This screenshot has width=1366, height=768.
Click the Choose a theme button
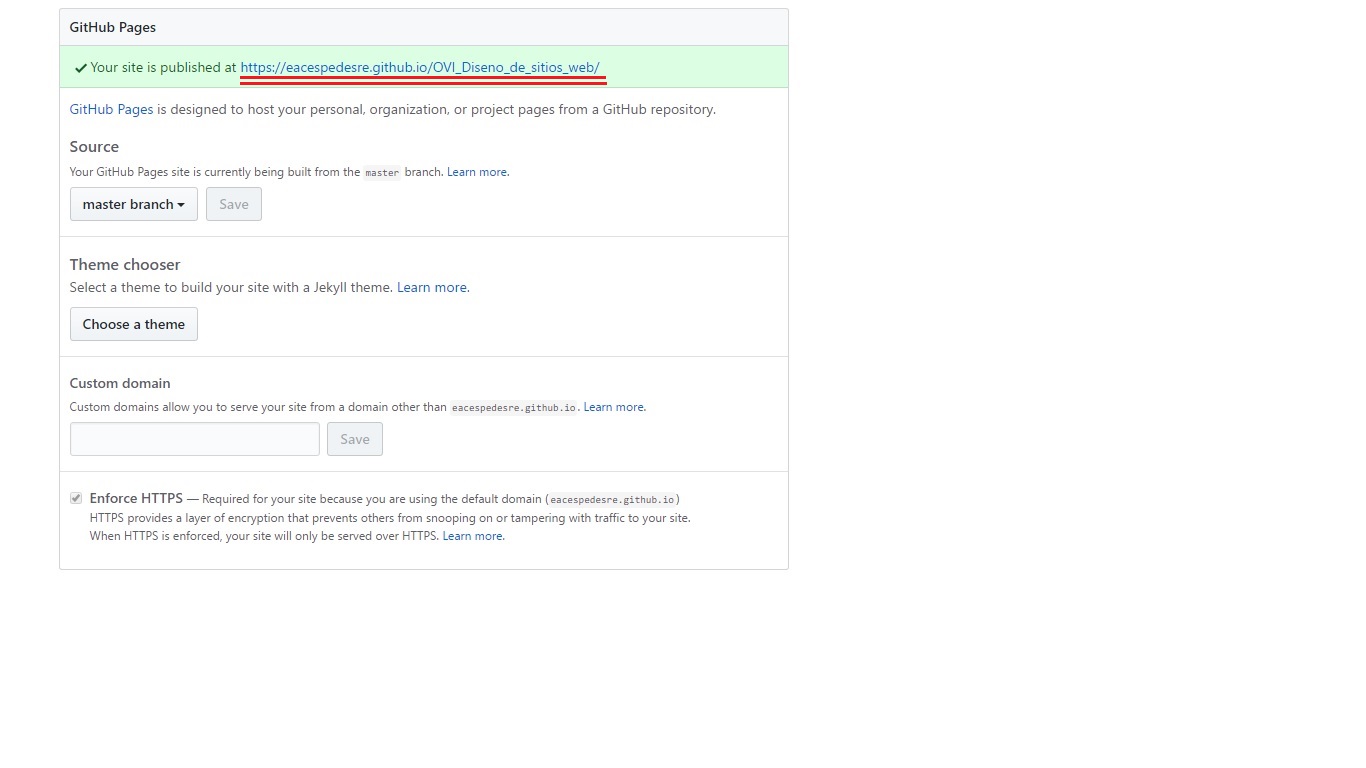point(134,324)
